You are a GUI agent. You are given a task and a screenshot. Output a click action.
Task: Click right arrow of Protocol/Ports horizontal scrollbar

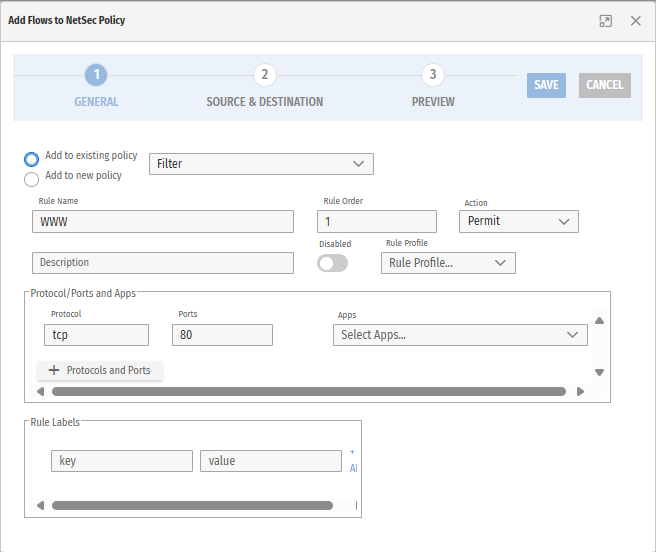click(x=580, y=392)
